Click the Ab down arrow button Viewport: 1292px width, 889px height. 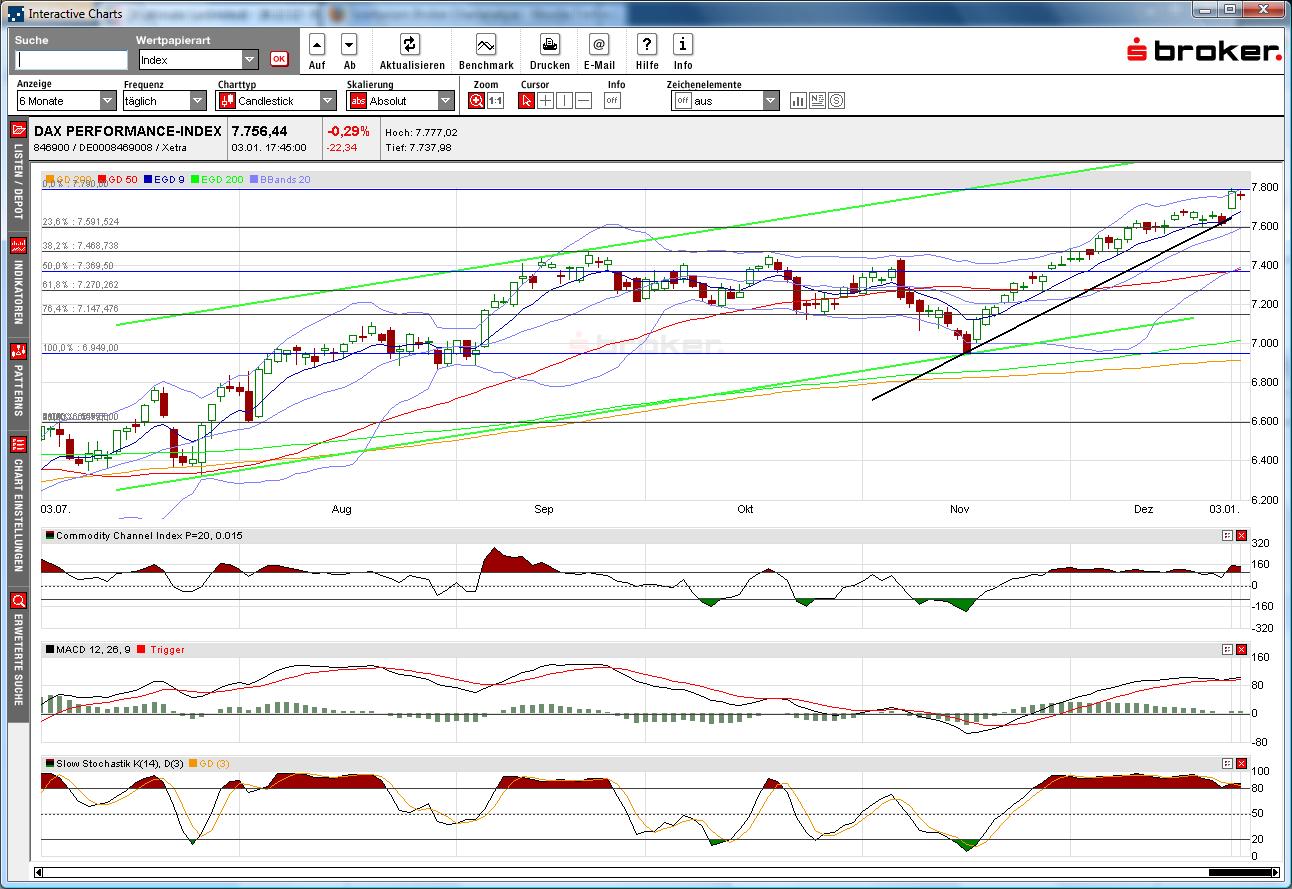[349, 45]
